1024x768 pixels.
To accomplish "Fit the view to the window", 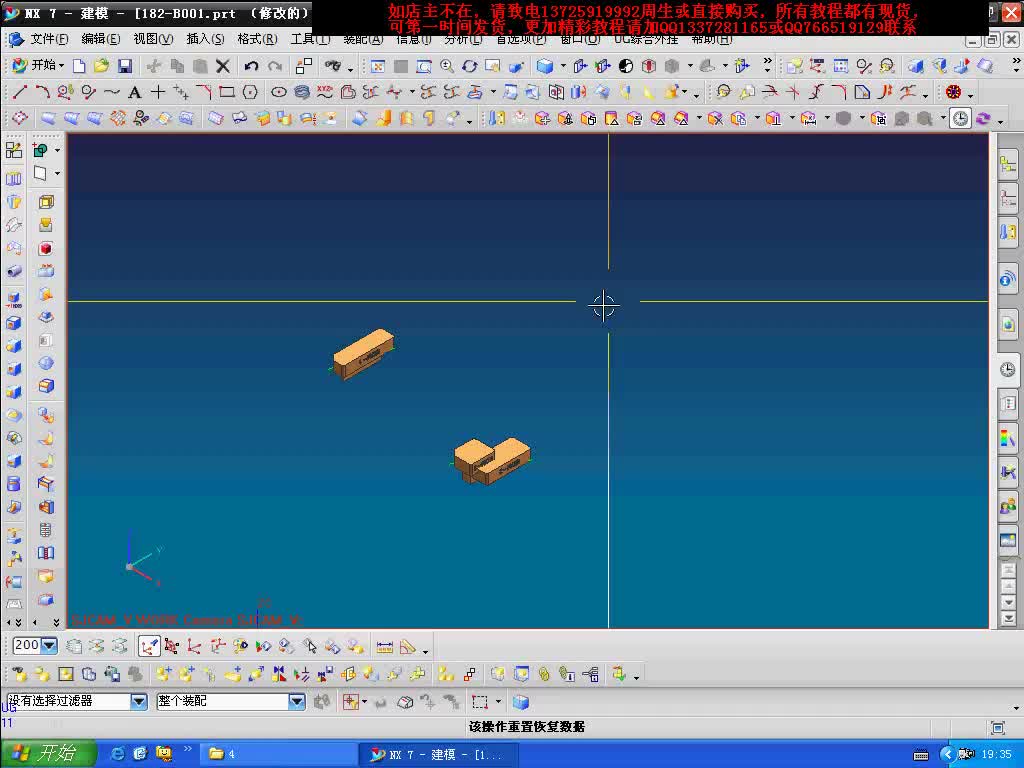I will (x=377, y=66).
